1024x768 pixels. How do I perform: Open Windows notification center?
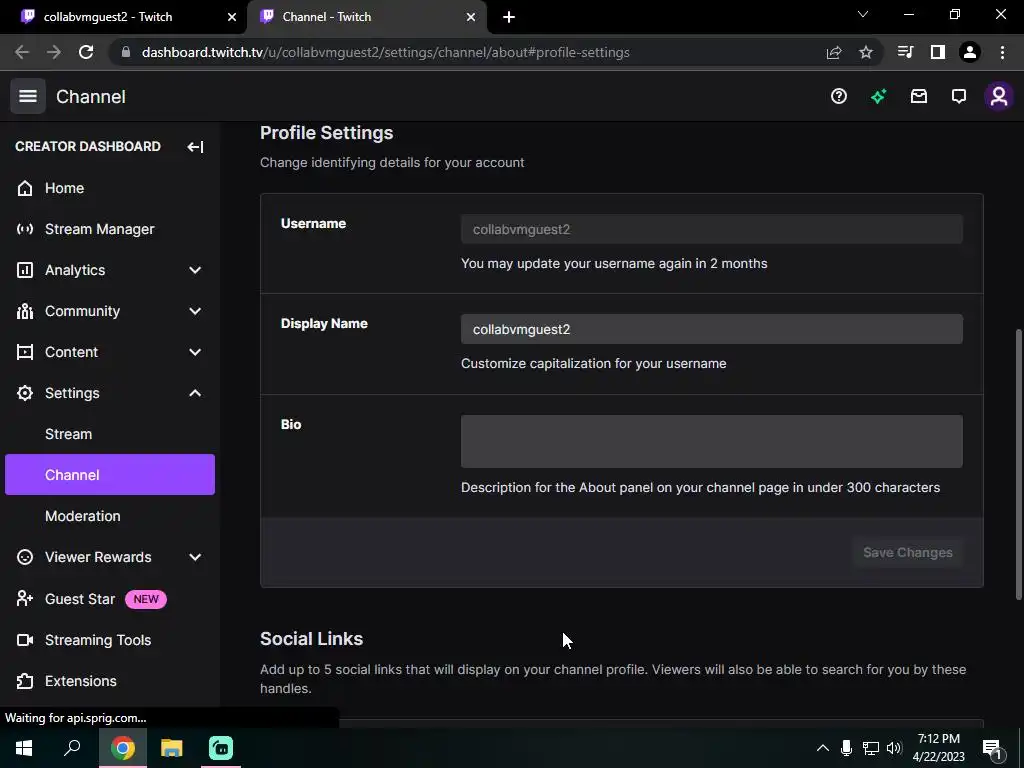pyautogui.click(x=992, y=749)
